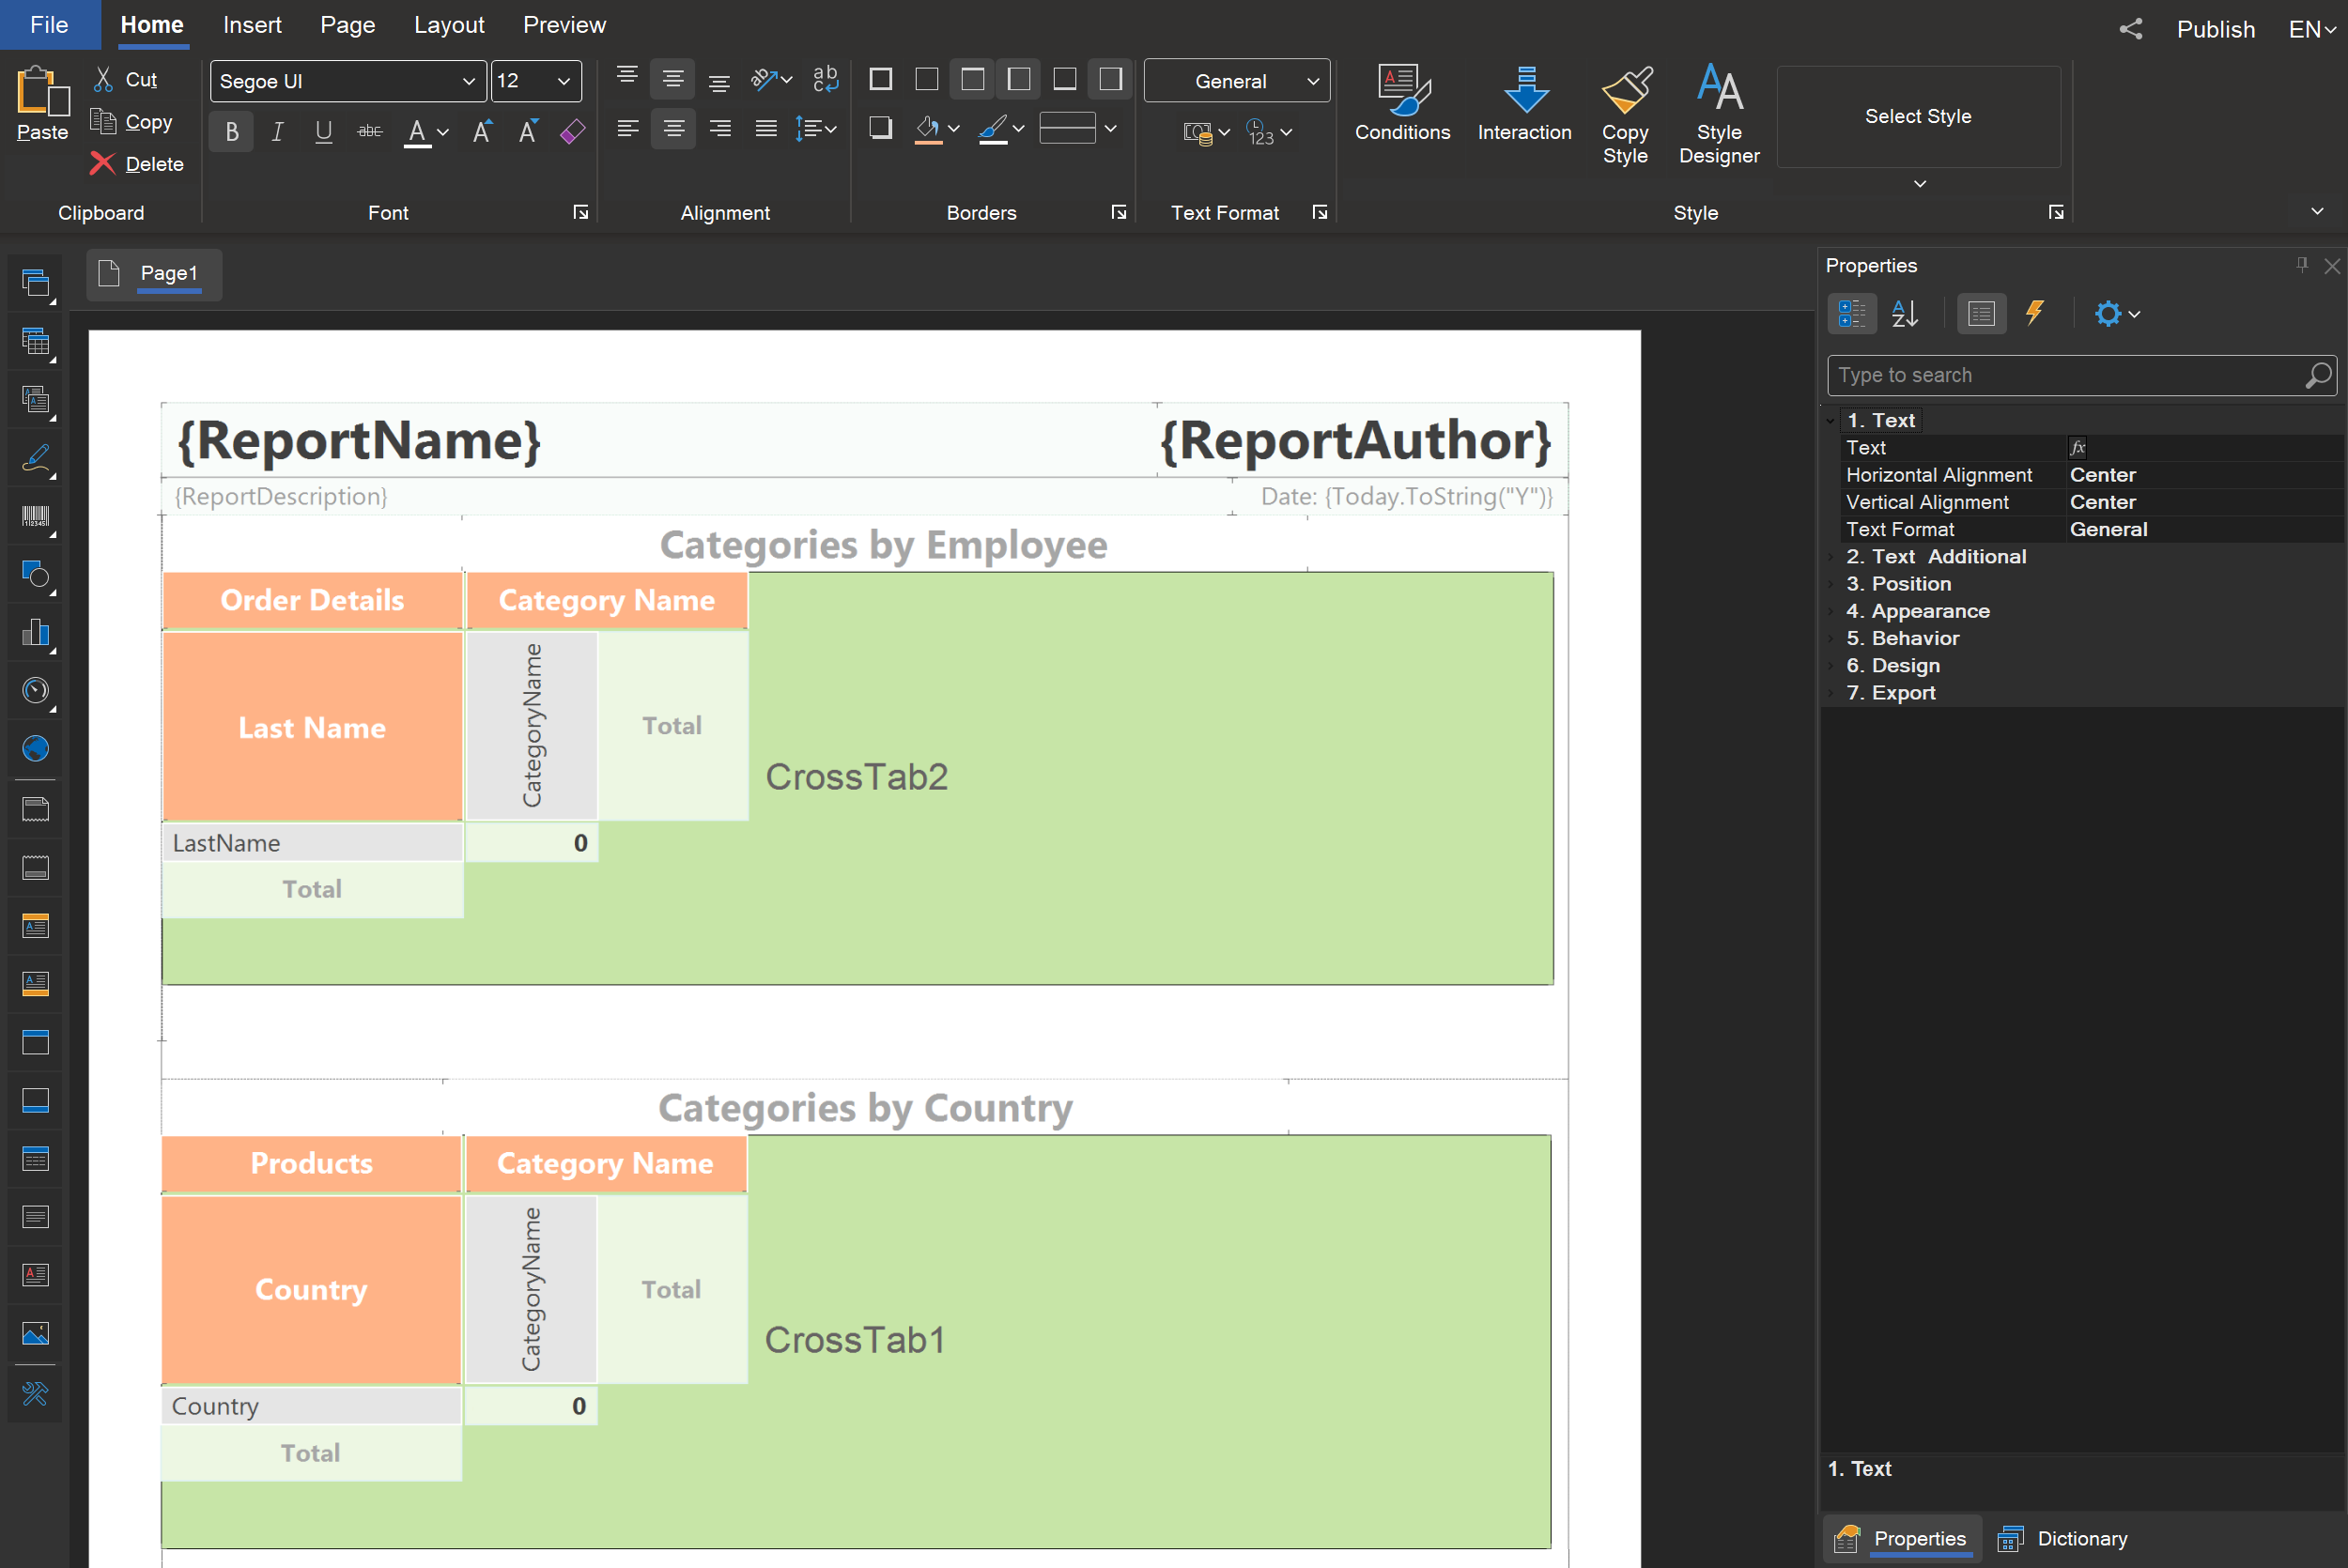Viewport: 2348px width, 1568px height.
Task: Open the Style Designer
Action: [x=1719, y=114]
